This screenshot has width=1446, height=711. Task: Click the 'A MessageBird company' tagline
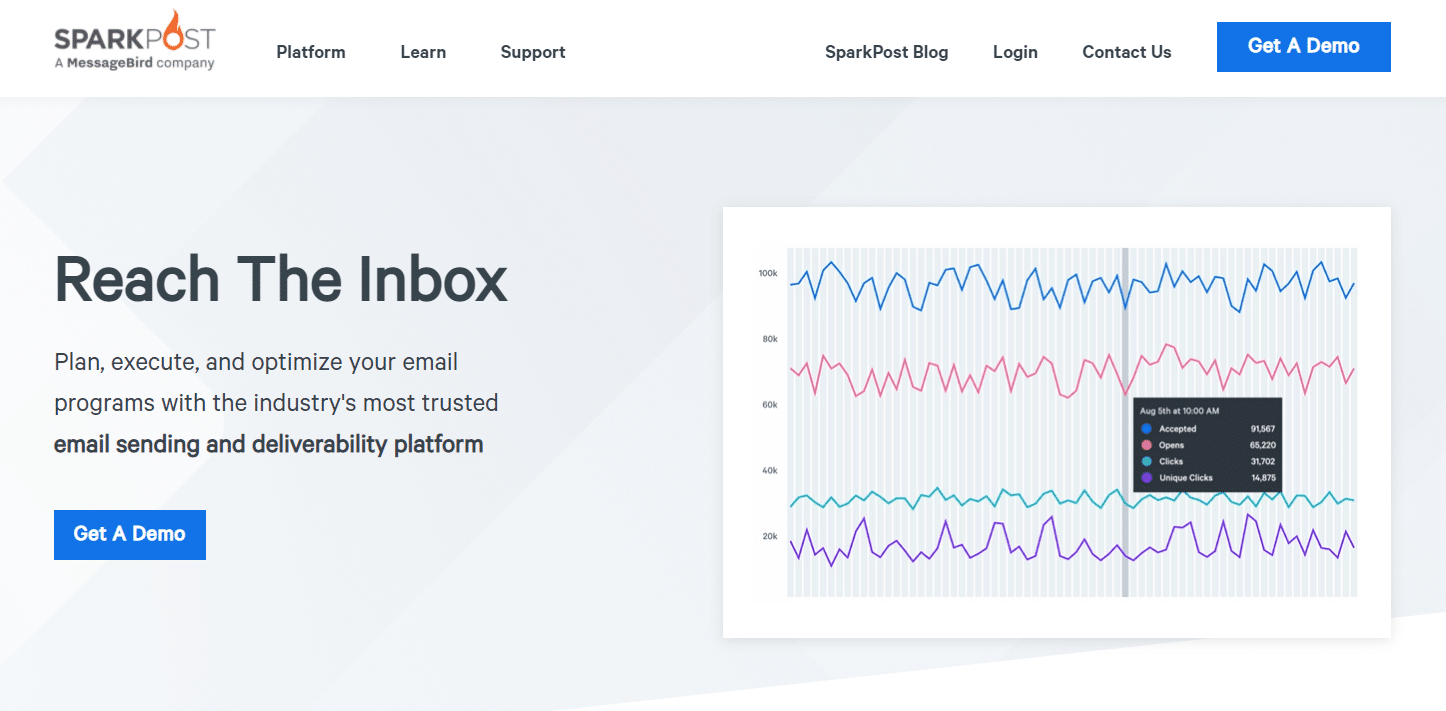click(134, 63)
